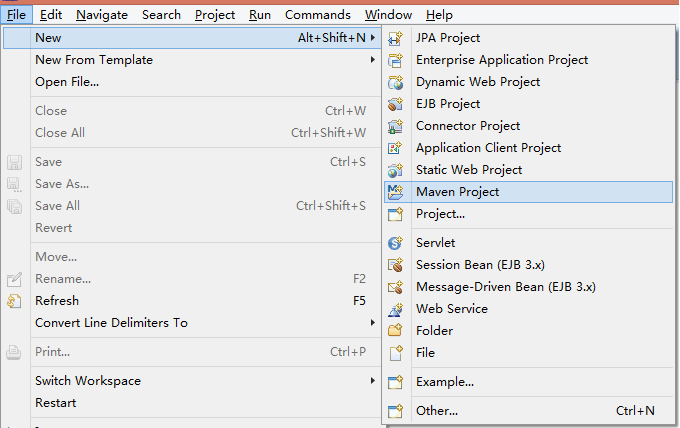680x428 pixels.
Task: Click the Print printer icon
Action: [14, 352]
